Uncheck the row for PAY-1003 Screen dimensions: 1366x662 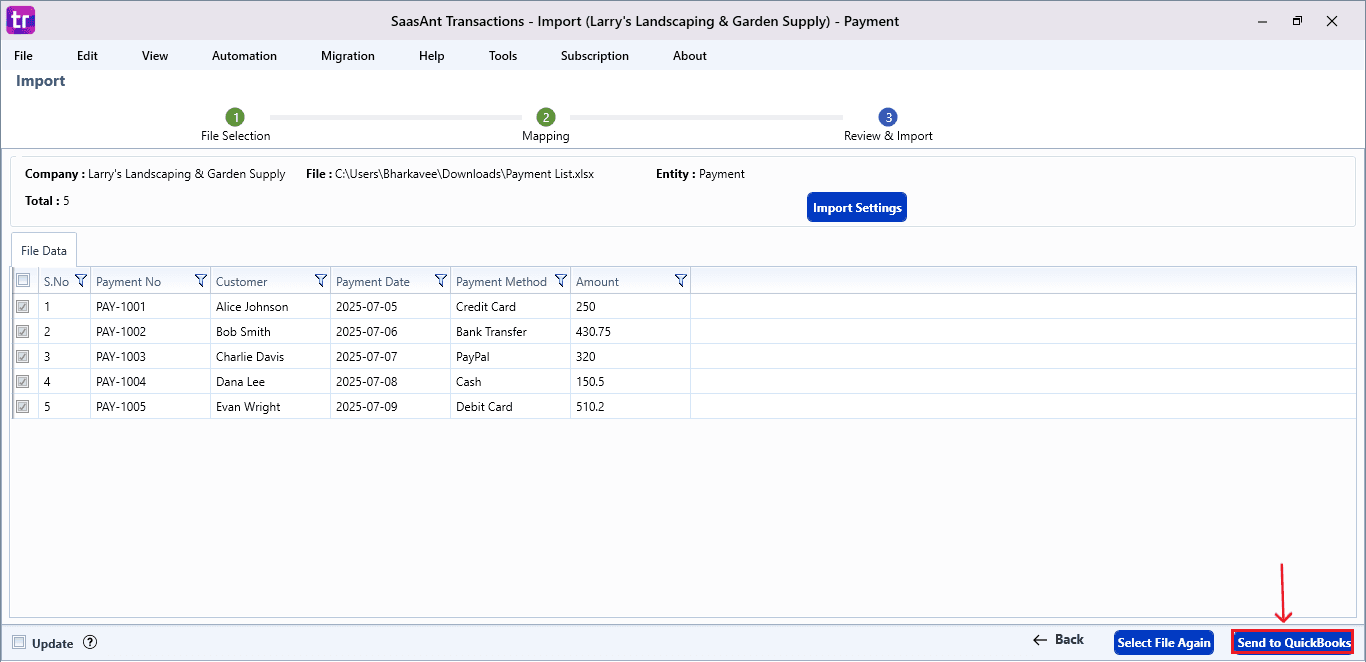point(22,356)
